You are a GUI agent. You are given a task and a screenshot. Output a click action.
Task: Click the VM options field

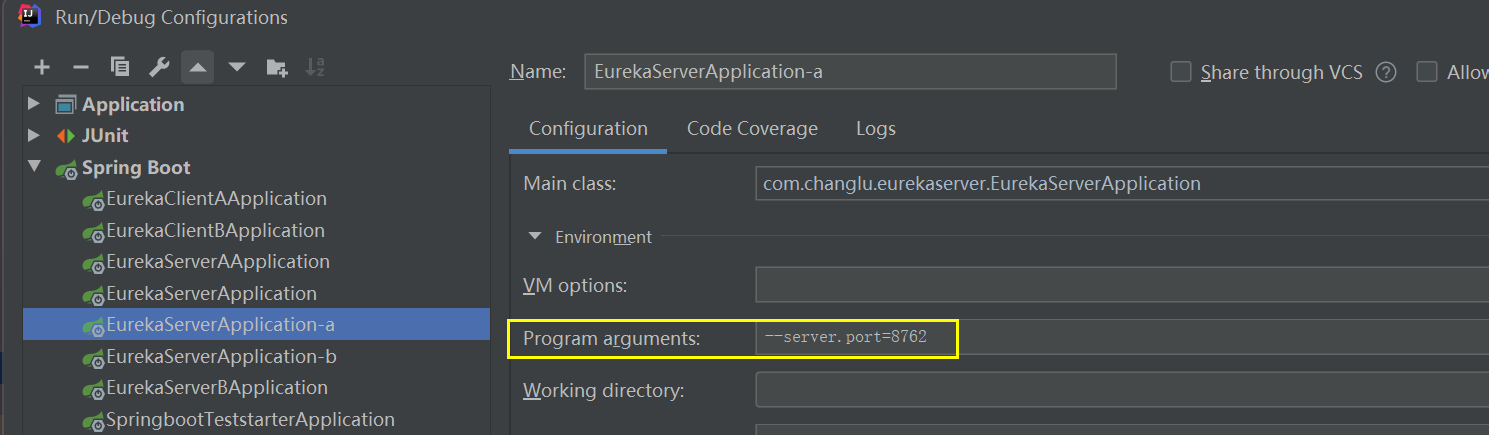1121,285
